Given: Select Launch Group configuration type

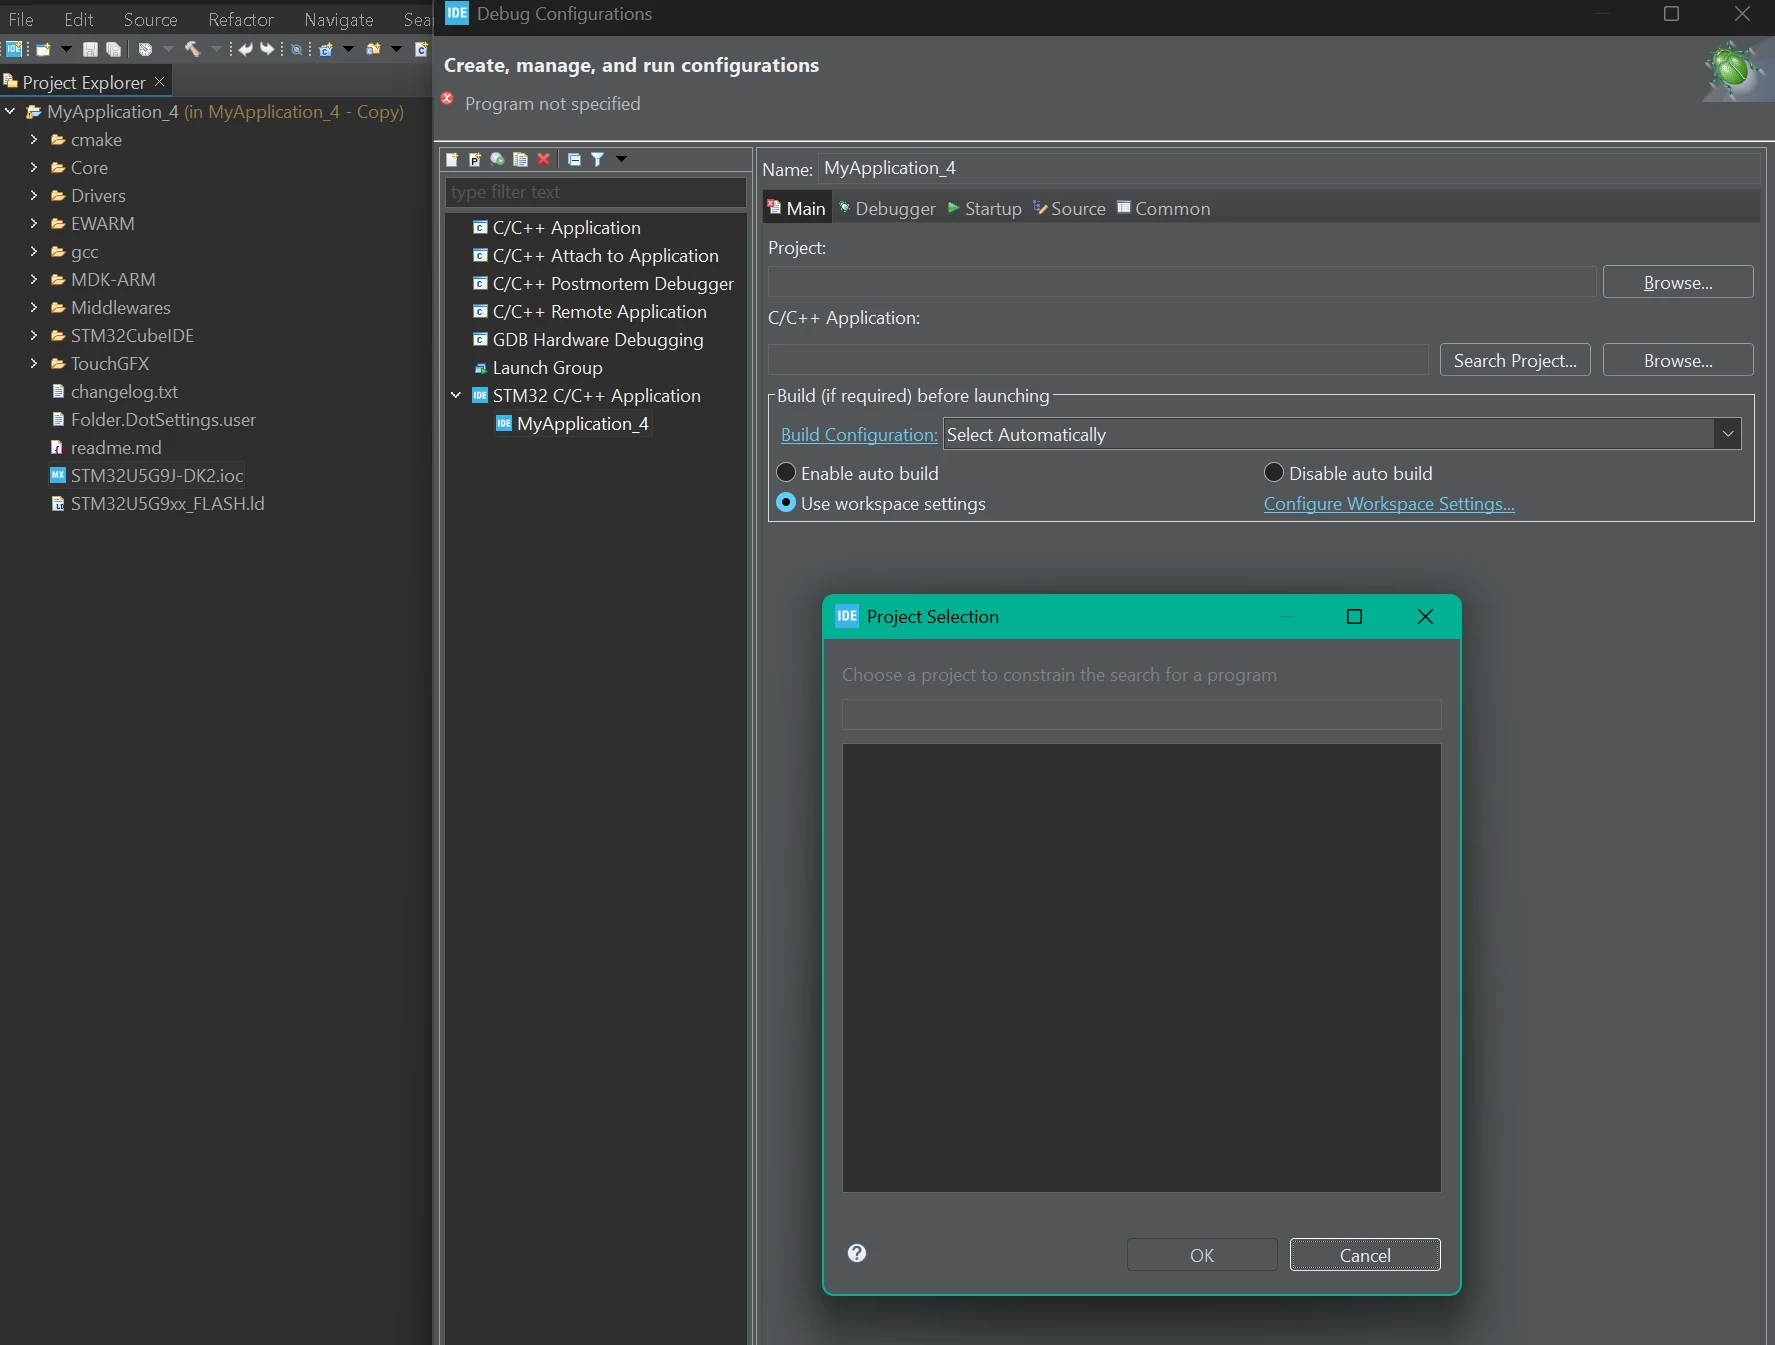Looking at the screenshot, I should coord(538,367).
